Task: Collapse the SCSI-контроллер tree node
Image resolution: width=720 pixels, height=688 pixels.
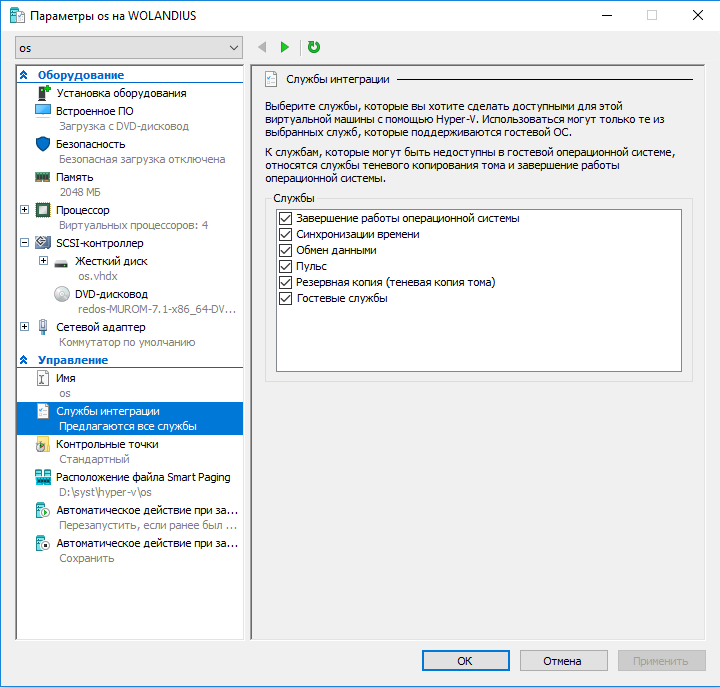Action: (24, 243)
